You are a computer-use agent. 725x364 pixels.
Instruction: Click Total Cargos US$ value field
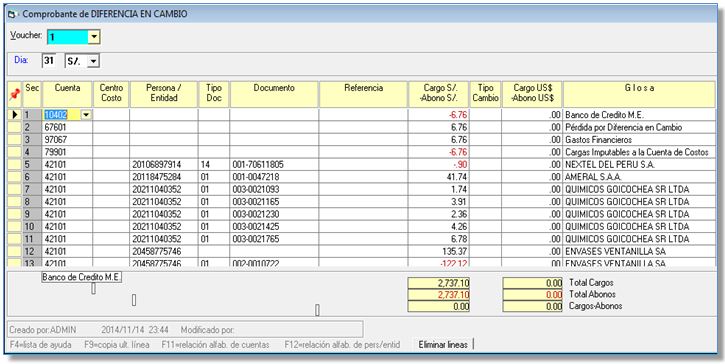point(532,283)
